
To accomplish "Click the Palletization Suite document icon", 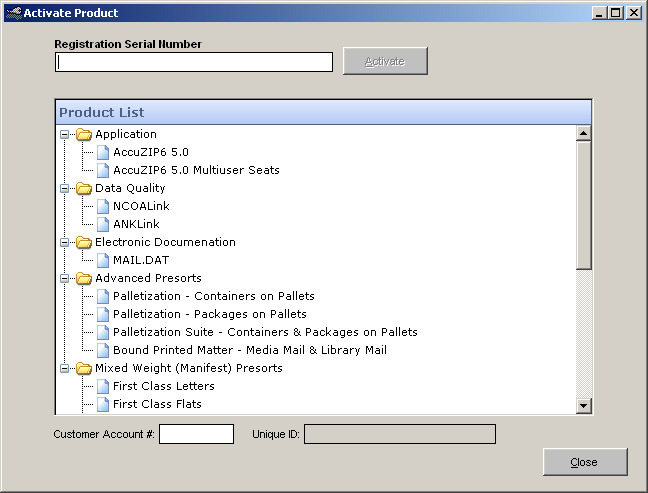I will (102, 332).
